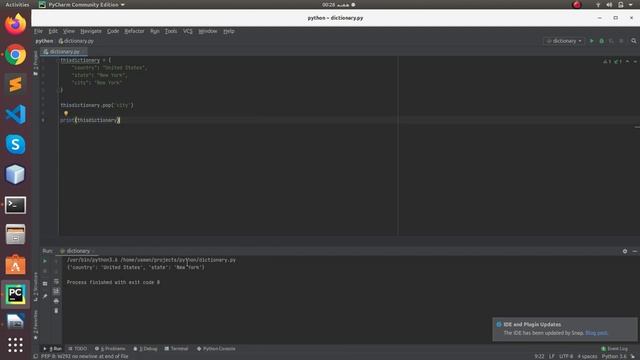Open the TODO tool window tab

pos(78,349)
